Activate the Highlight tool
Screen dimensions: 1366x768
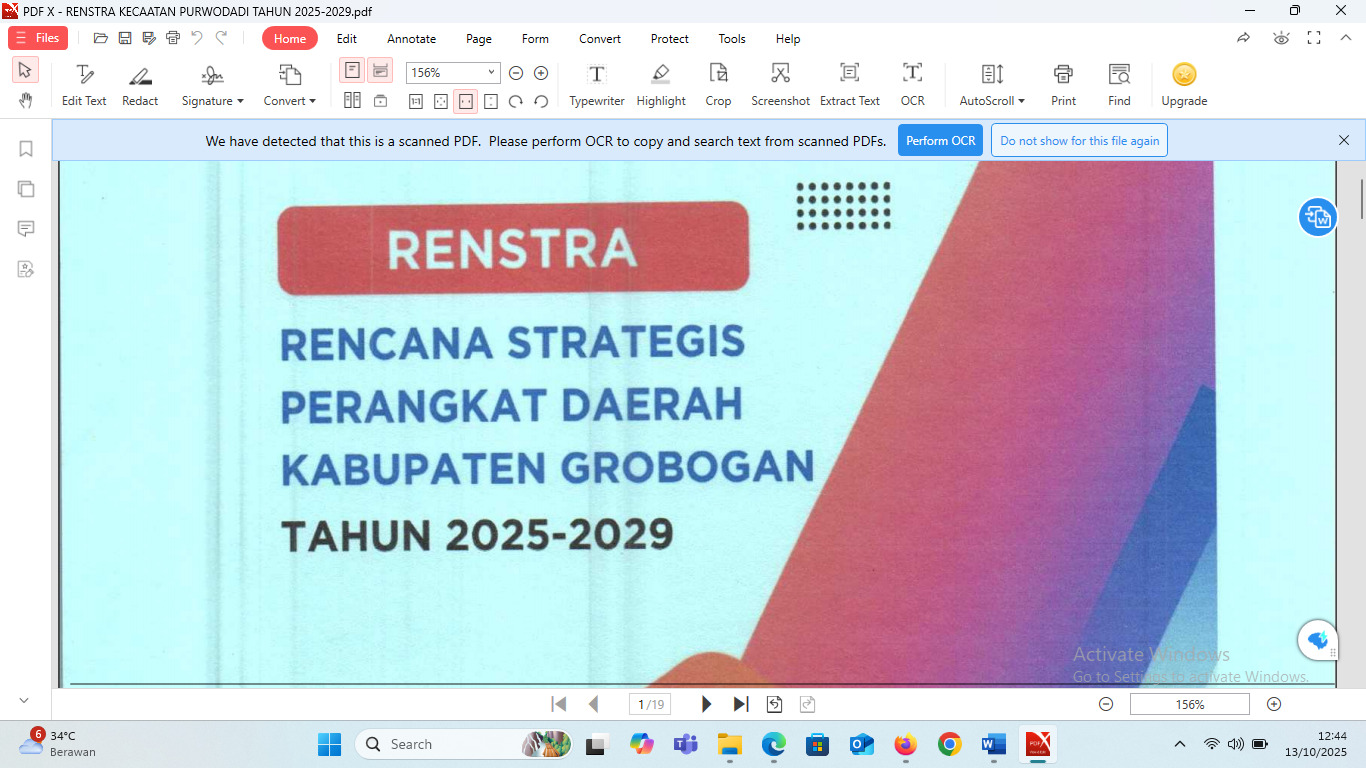pos(660,84)
